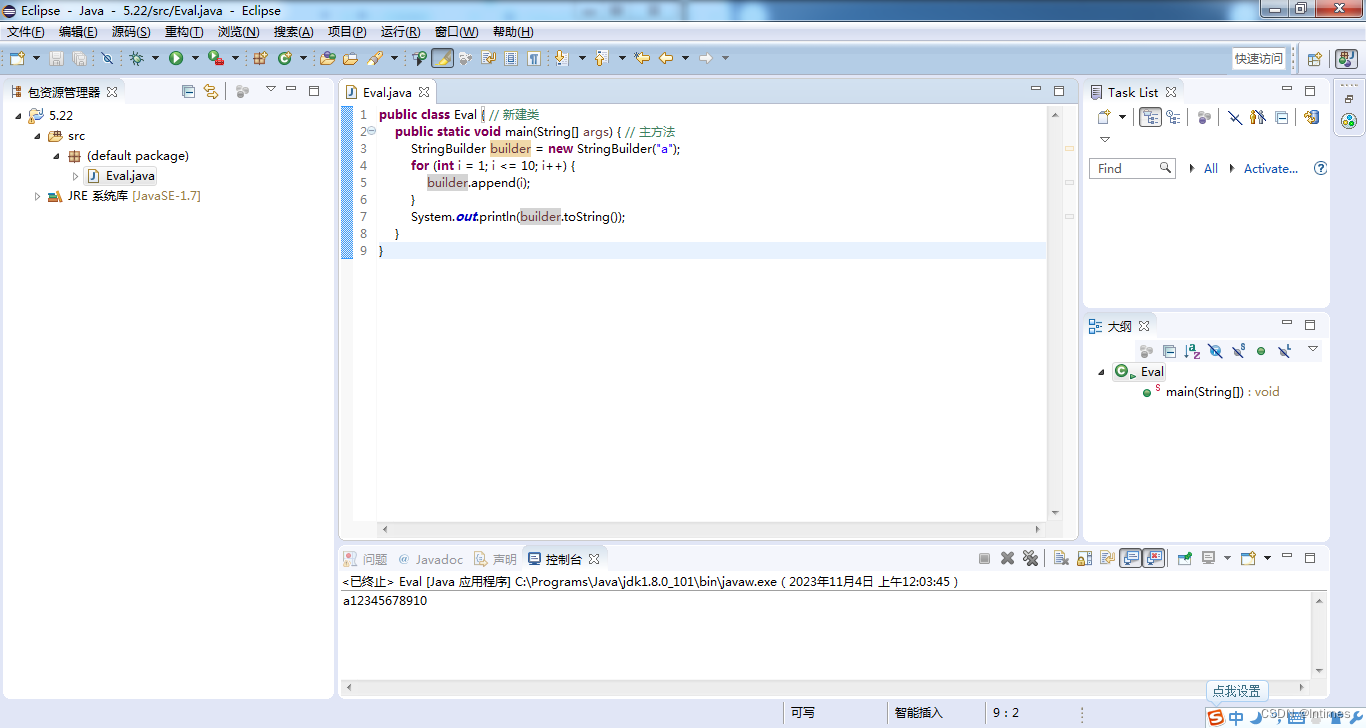
Task: Click the Open Console icon
Action: 1248,559
